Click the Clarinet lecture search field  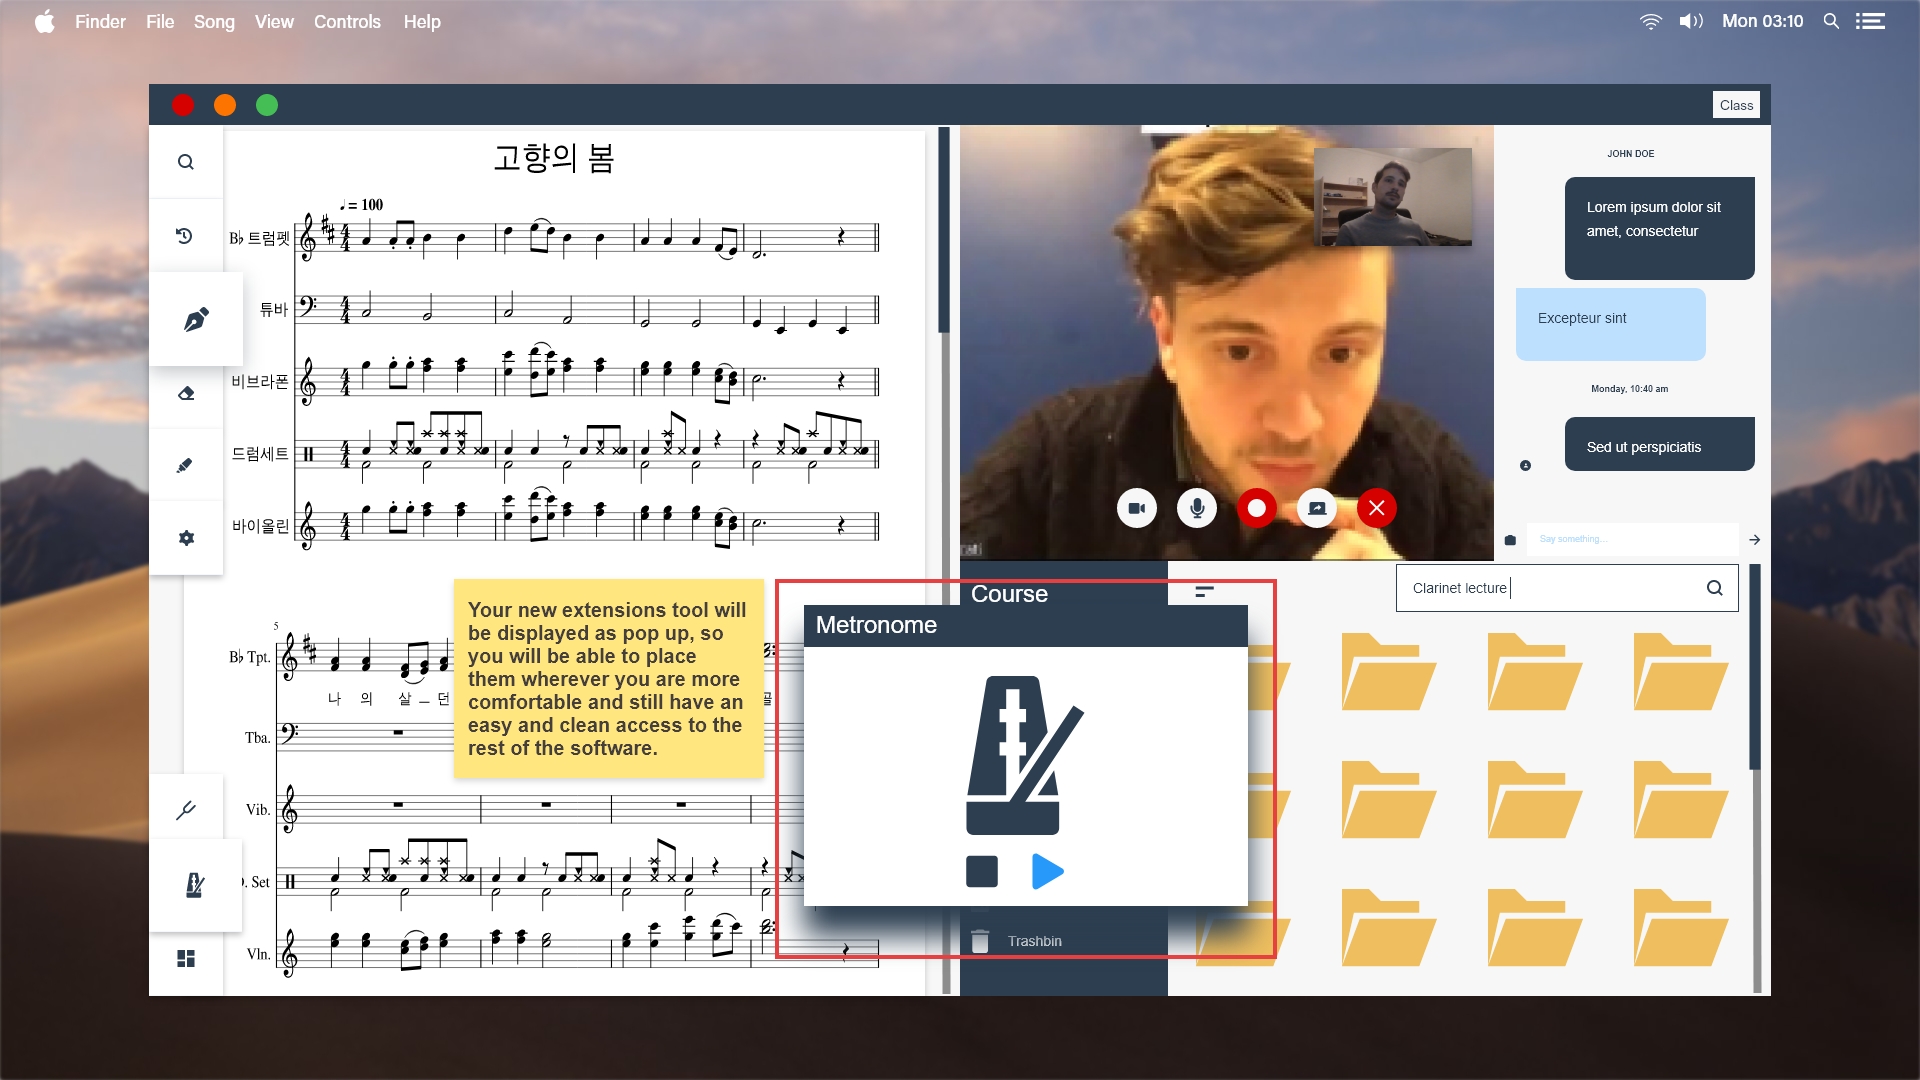click(x=1550, y=588)
